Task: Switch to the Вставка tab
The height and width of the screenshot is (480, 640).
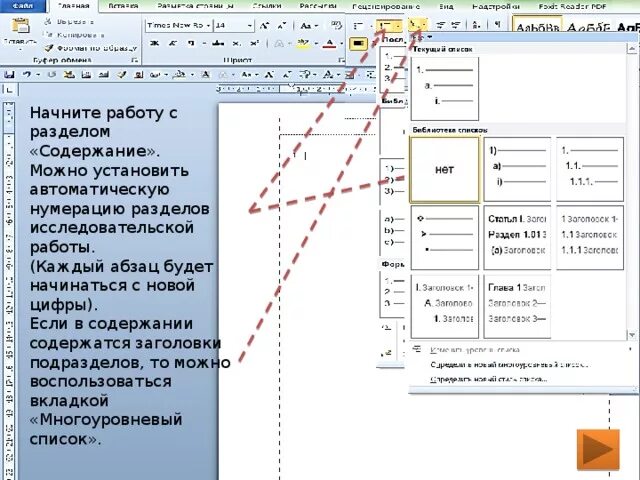Action: [x=123, y=6]
